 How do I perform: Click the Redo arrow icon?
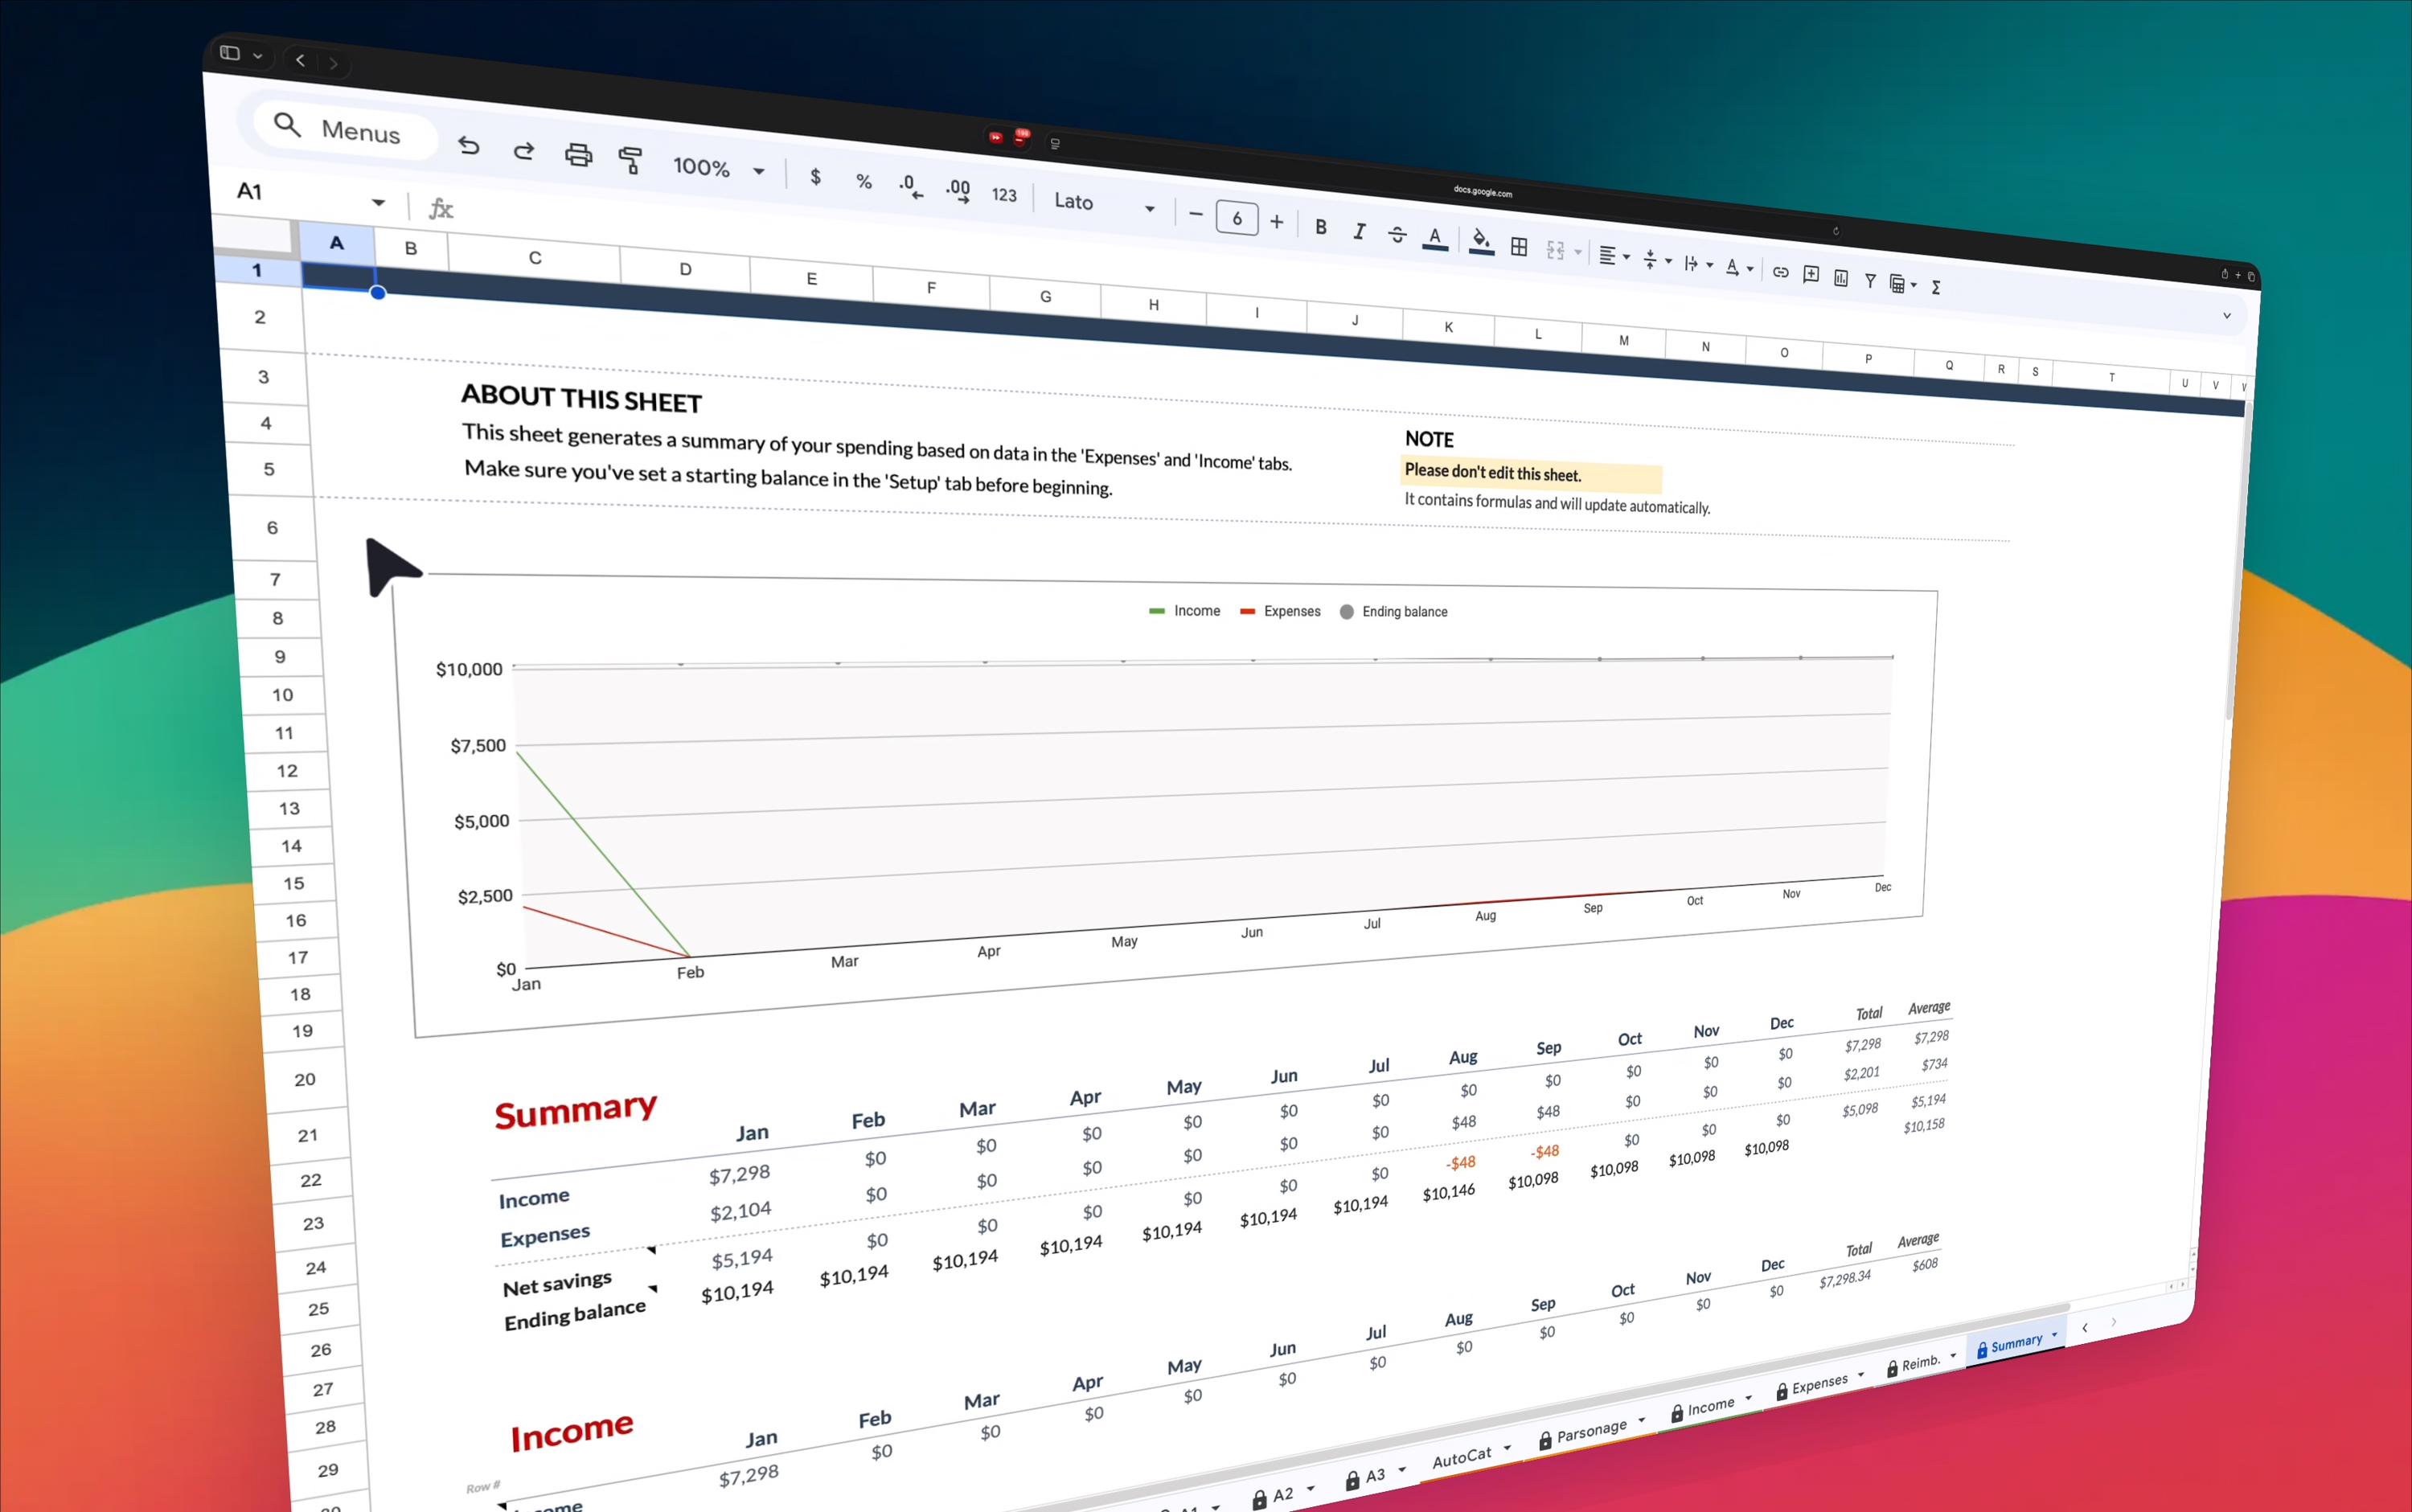coord(523,151)
